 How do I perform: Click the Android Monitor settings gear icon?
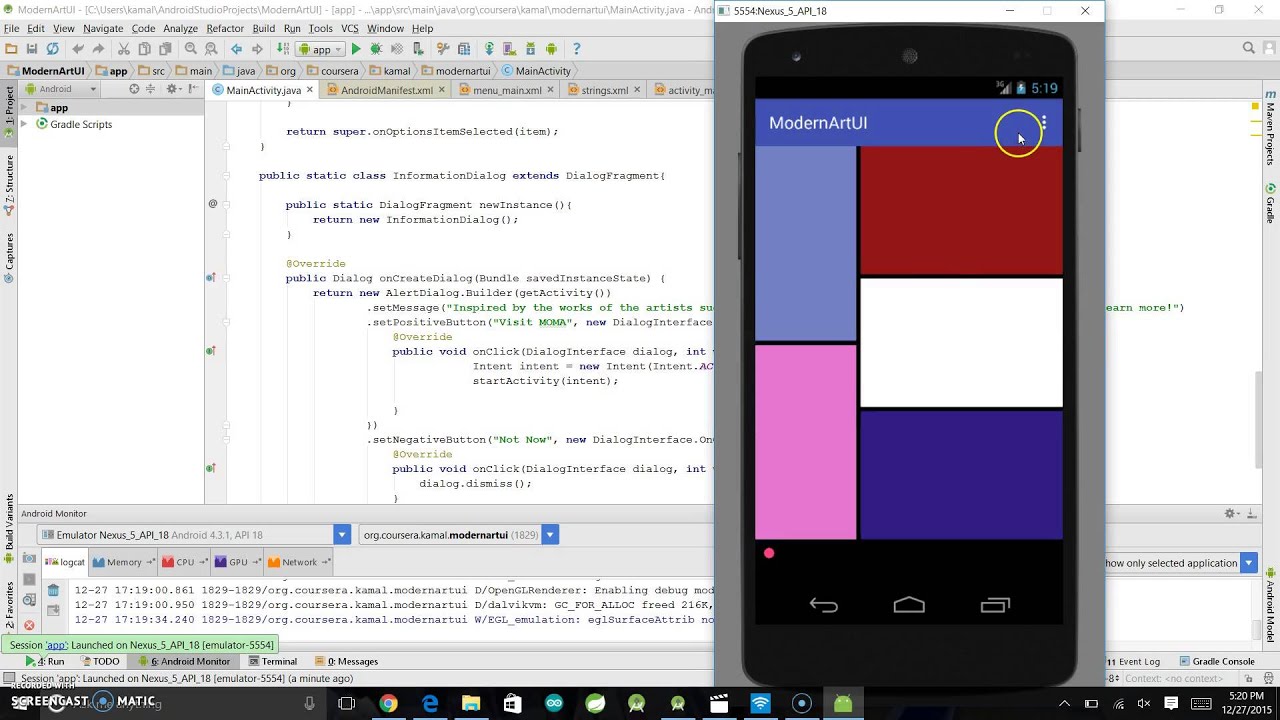(x=1231, y=514)
